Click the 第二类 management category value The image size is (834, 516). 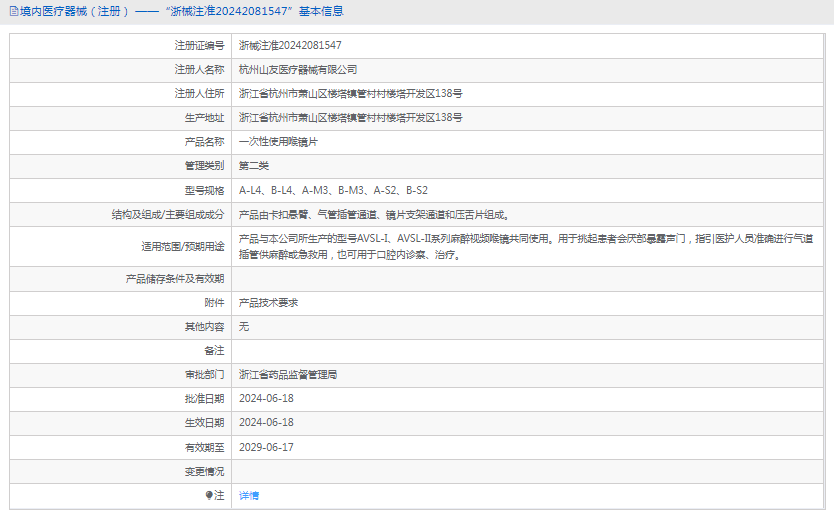(x=254, y=166)
